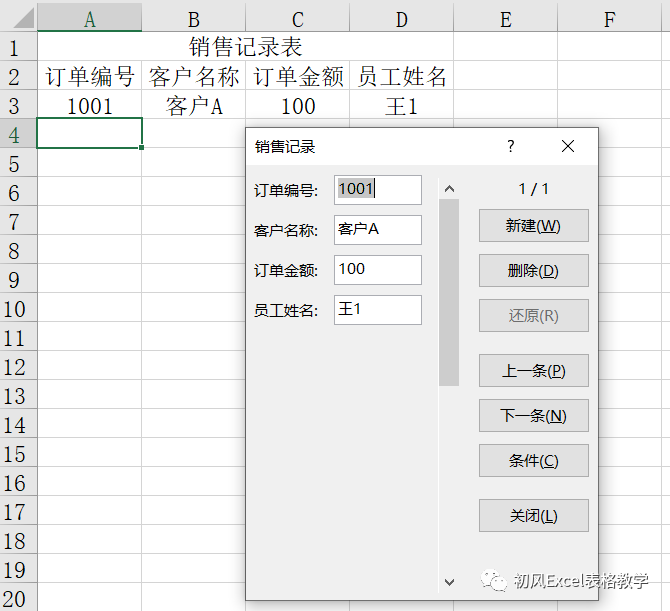Select column E header
Viewport: 670px width, 611px height.
point(505,19)
